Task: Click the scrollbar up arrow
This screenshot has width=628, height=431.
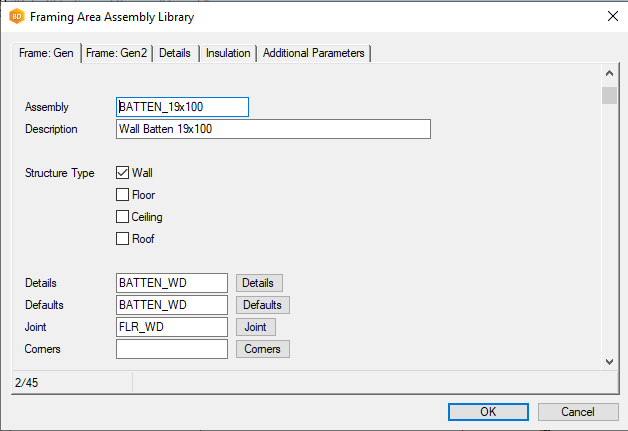Action: tap(609, 73)
